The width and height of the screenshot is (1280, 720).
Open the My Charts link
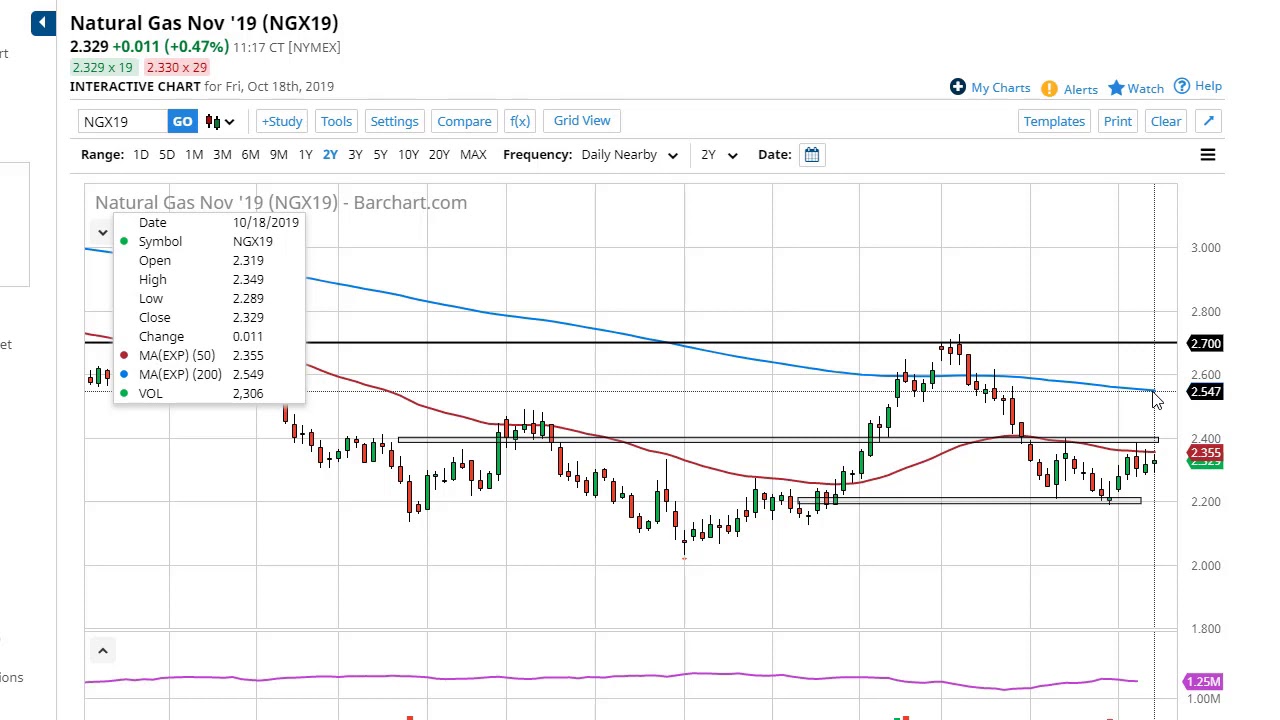(1000, 88)
